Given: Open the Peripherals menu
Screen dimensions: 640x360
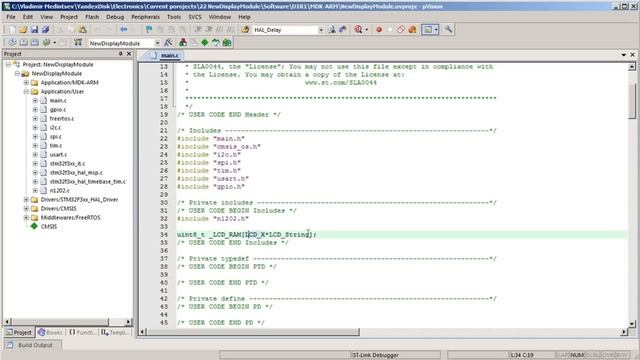Looking at the screenshot, I should pos(145,17).
